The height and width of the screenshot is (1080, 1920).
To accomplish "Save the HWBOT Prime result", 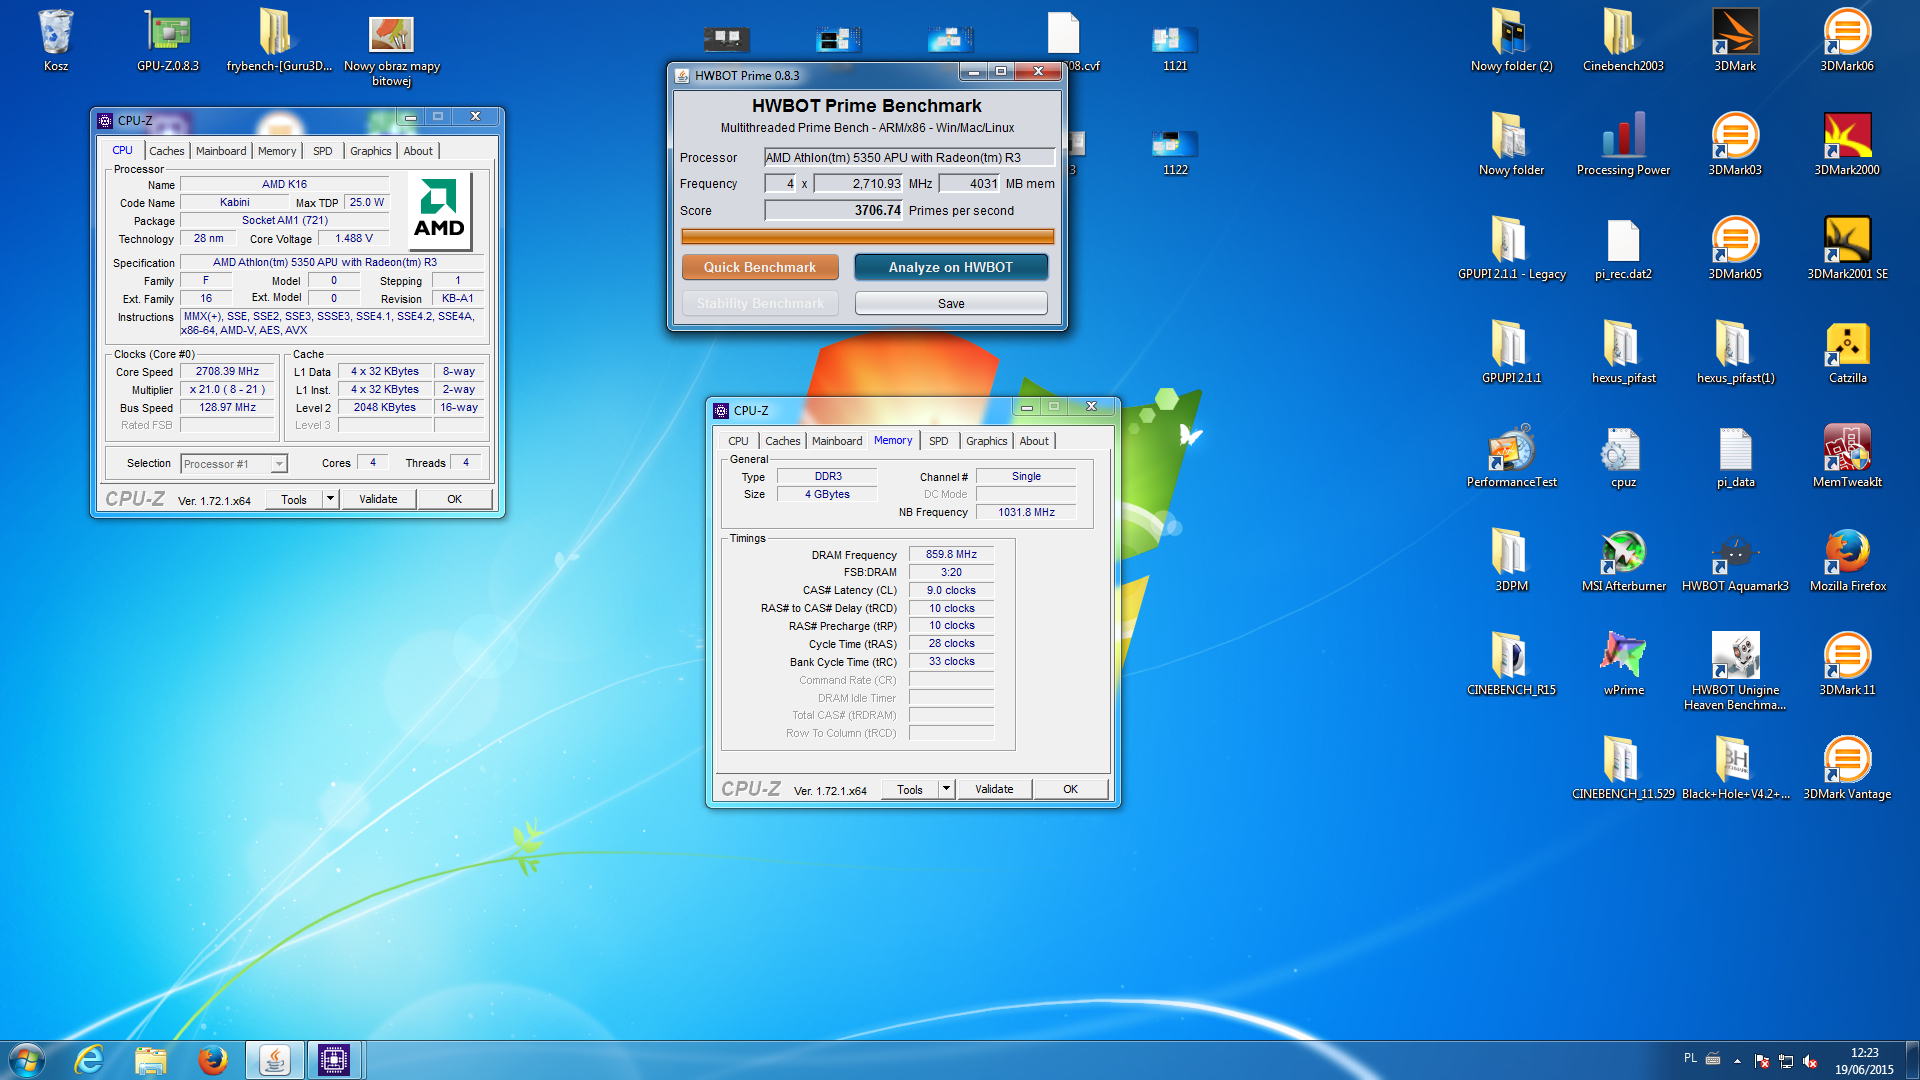I will coord(951,303).
